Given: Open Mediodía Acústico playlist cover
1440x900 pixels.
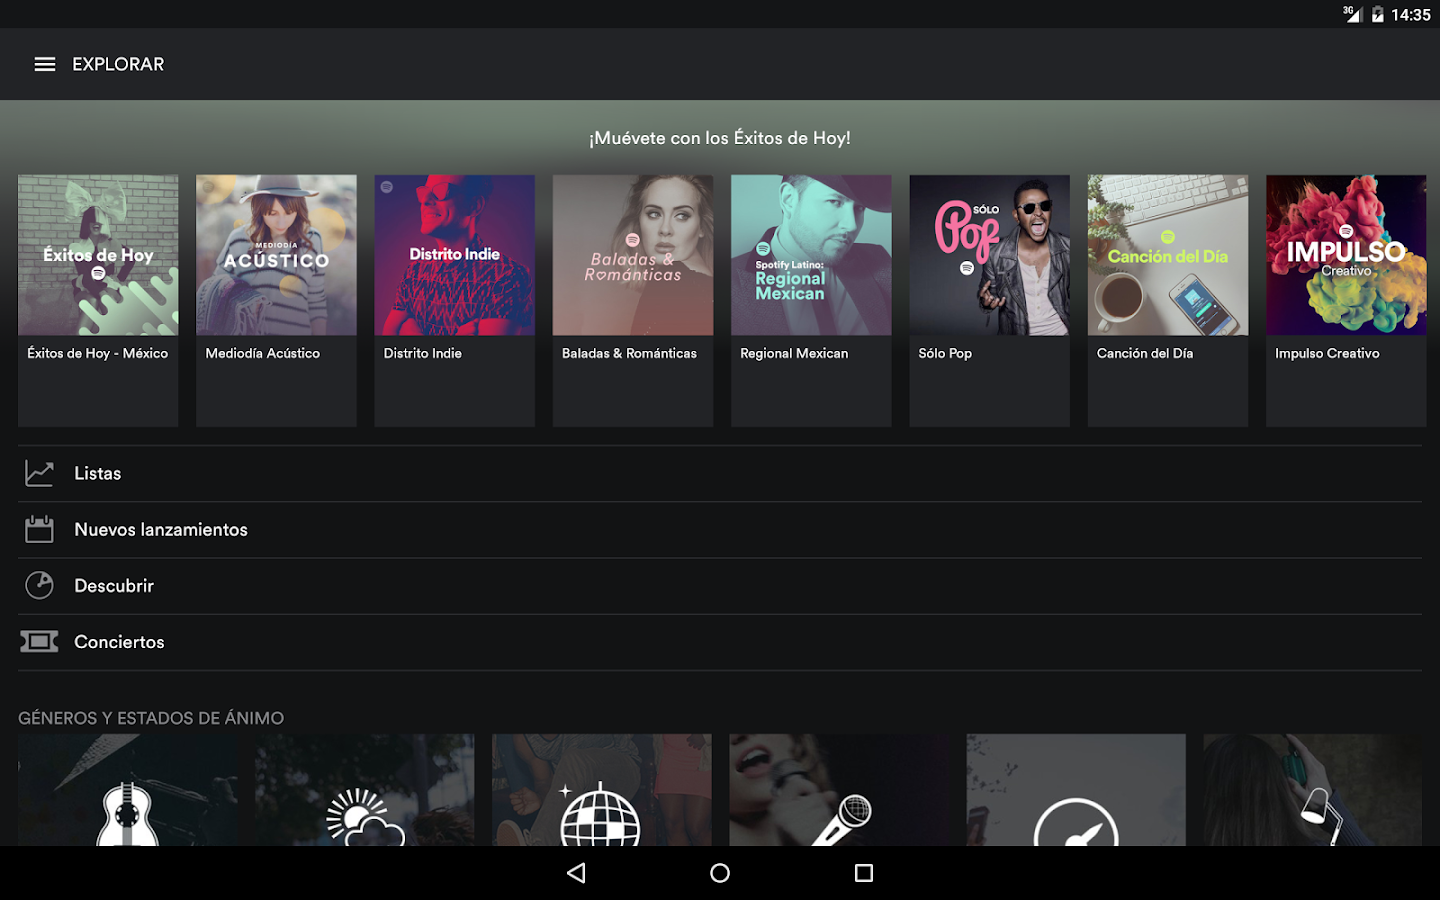Looking at the screenshot, I should pos(276,255).
